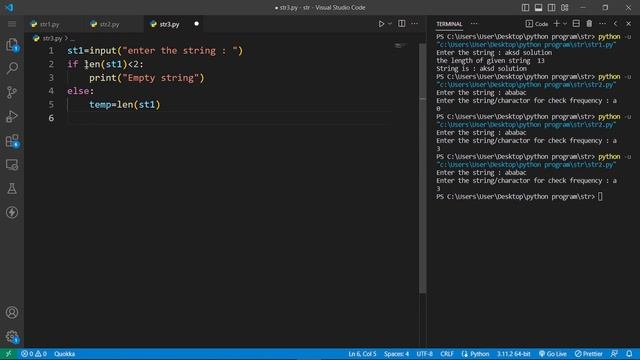Open the Remote Explorer view

12,164
